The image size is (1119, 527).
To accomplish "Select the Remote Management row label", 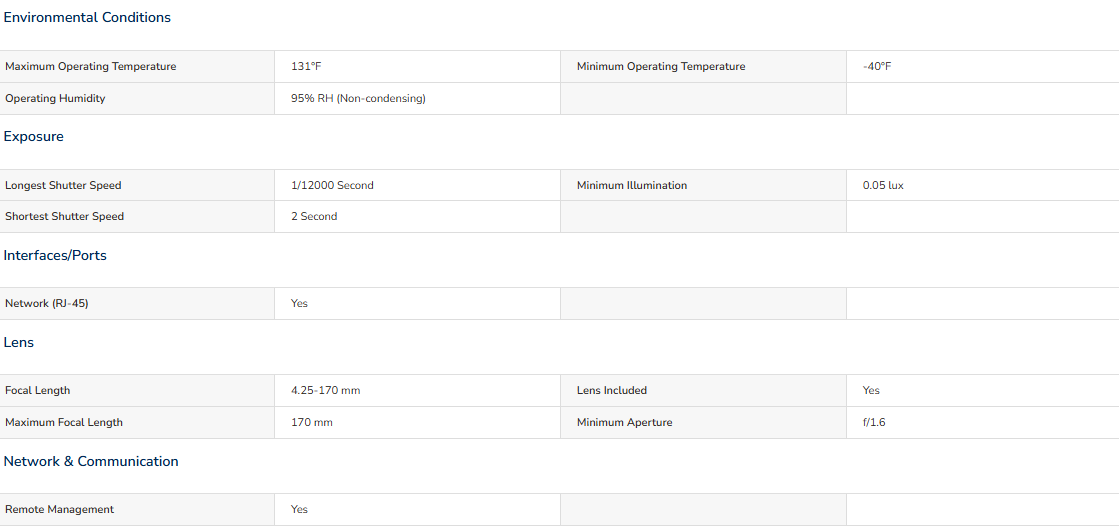I will point(59,510).
